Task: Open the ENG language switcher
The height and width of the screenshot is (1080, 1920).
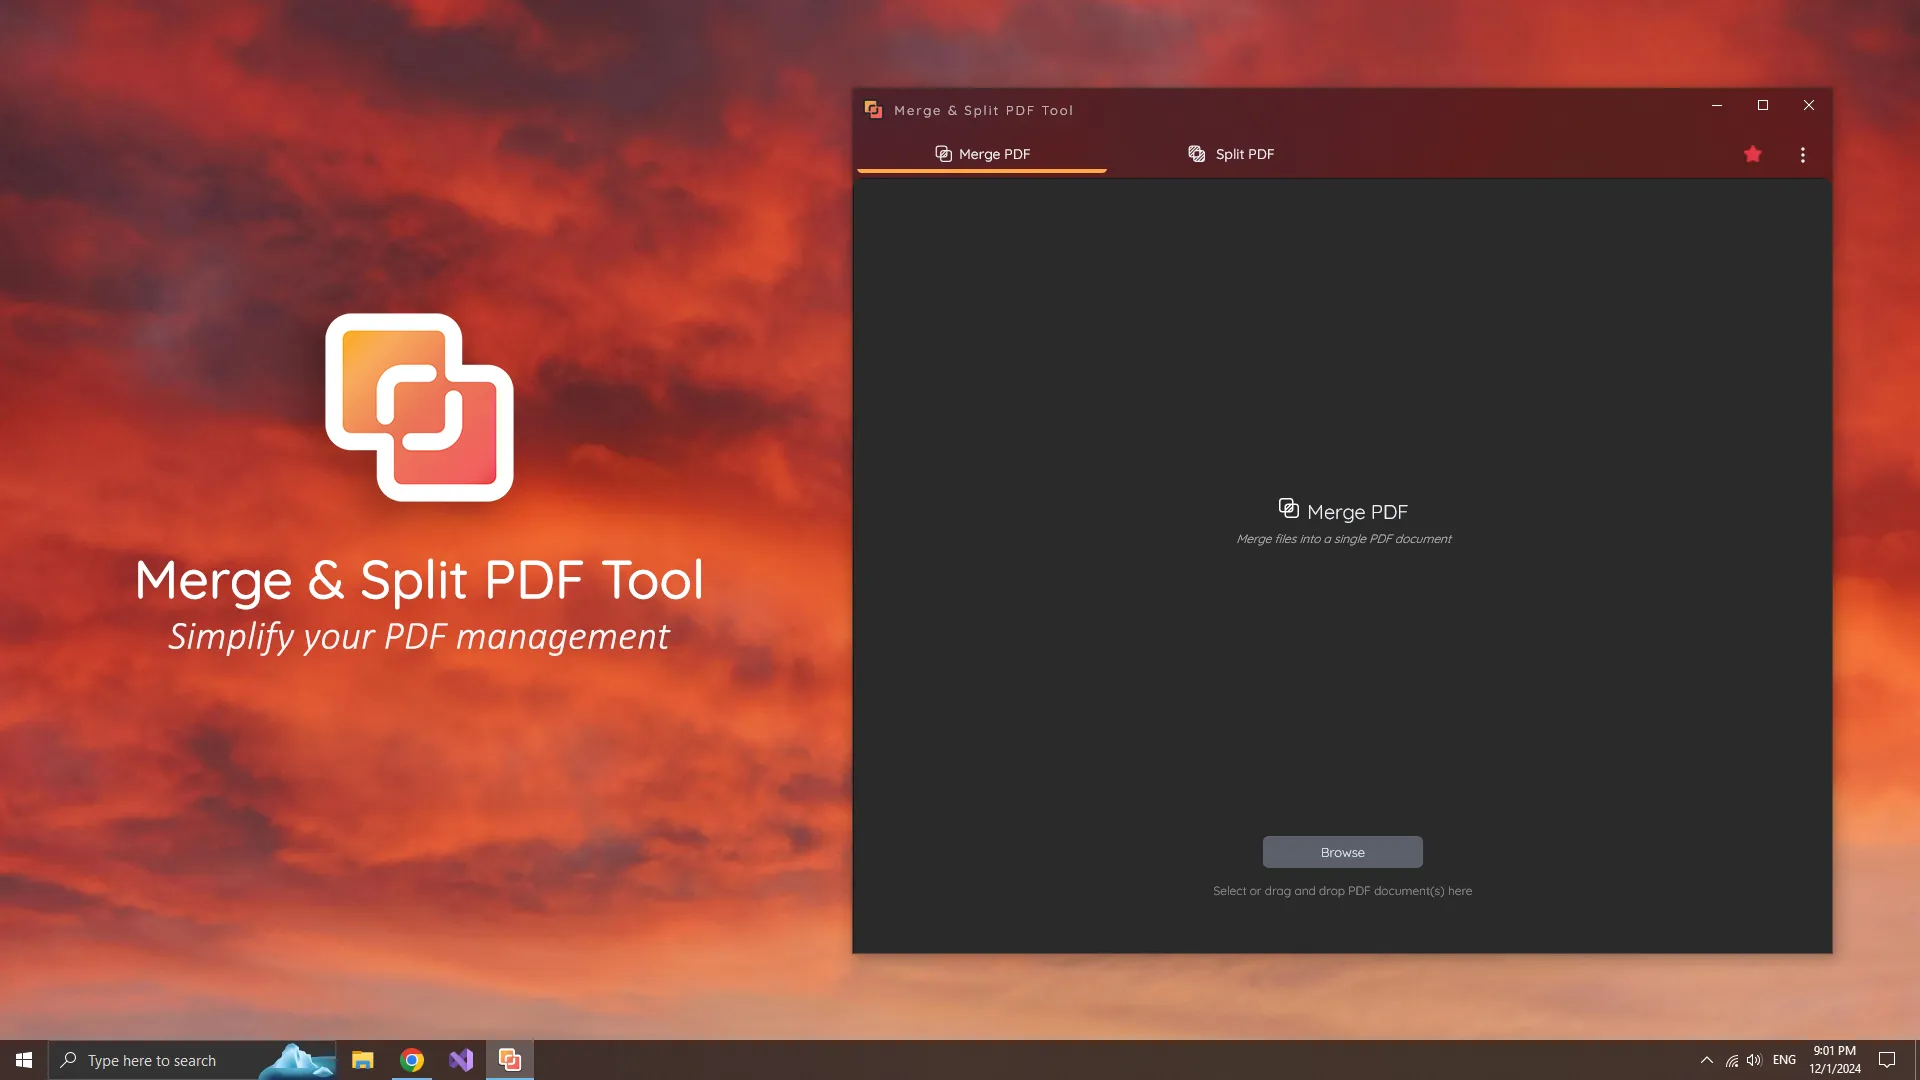Action: point(1785,1060)
